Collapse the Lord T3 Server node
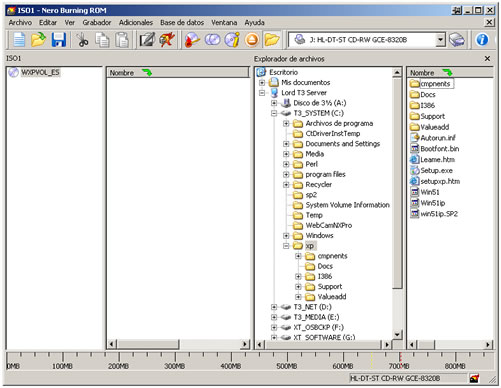Image resolution: width=501 pixels, height=388 pixels. tap(262, 93)
